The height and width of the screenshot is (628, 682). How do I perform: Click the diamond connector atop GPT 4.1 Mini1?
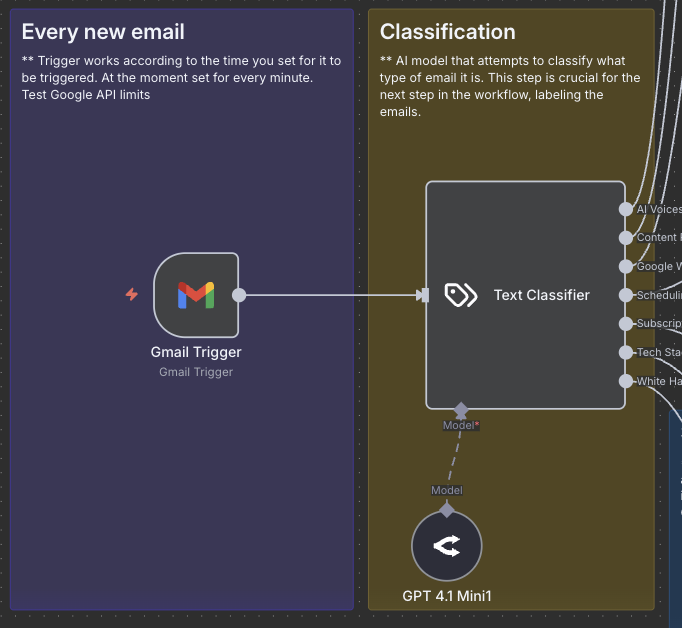tap(447, 510)
